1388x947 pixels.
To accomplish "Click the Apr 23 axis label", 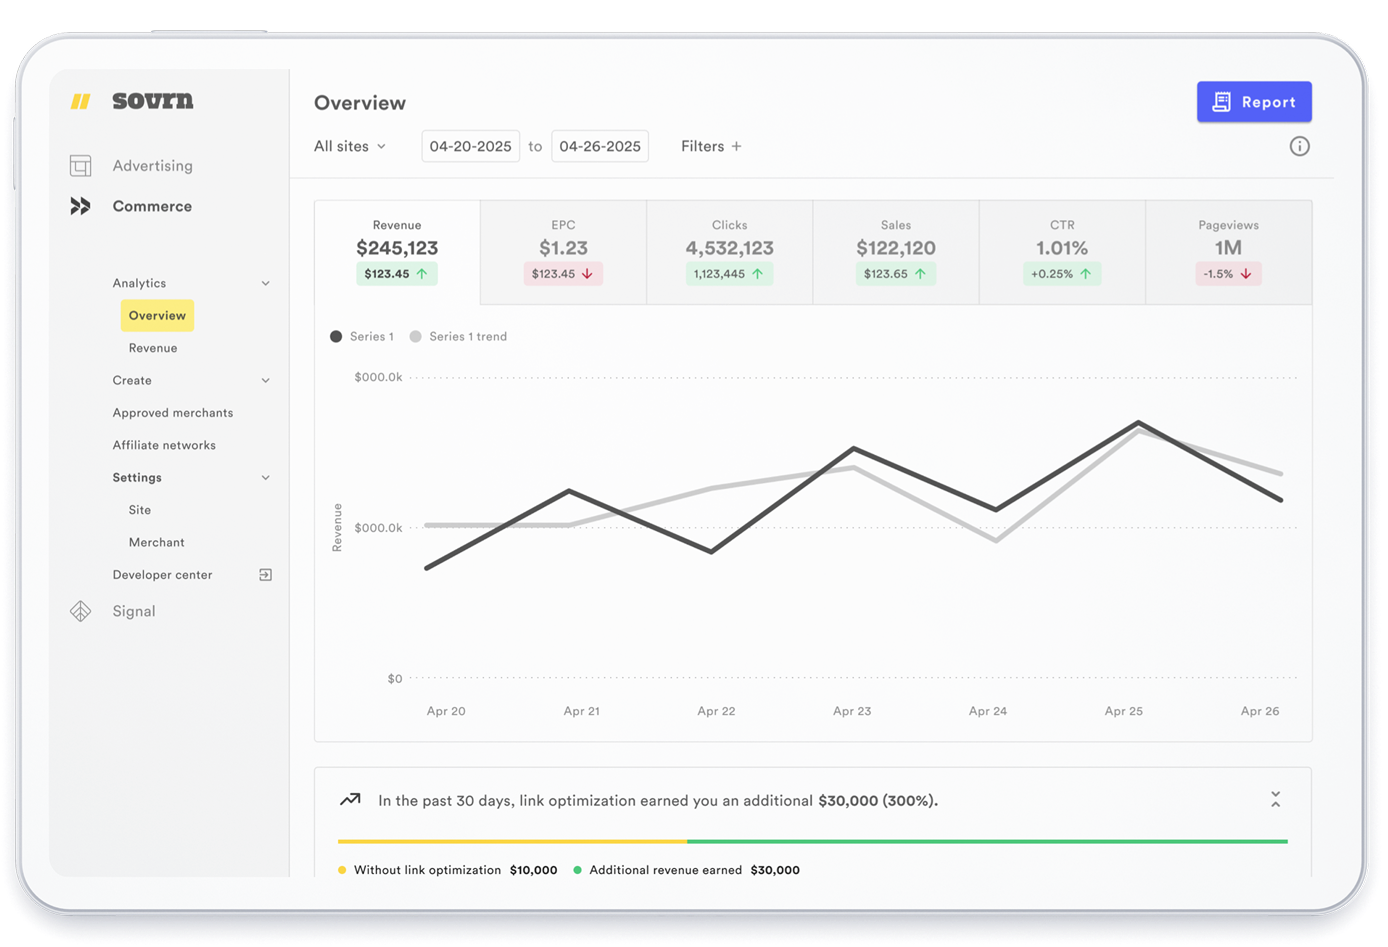I will coord(852,711).
